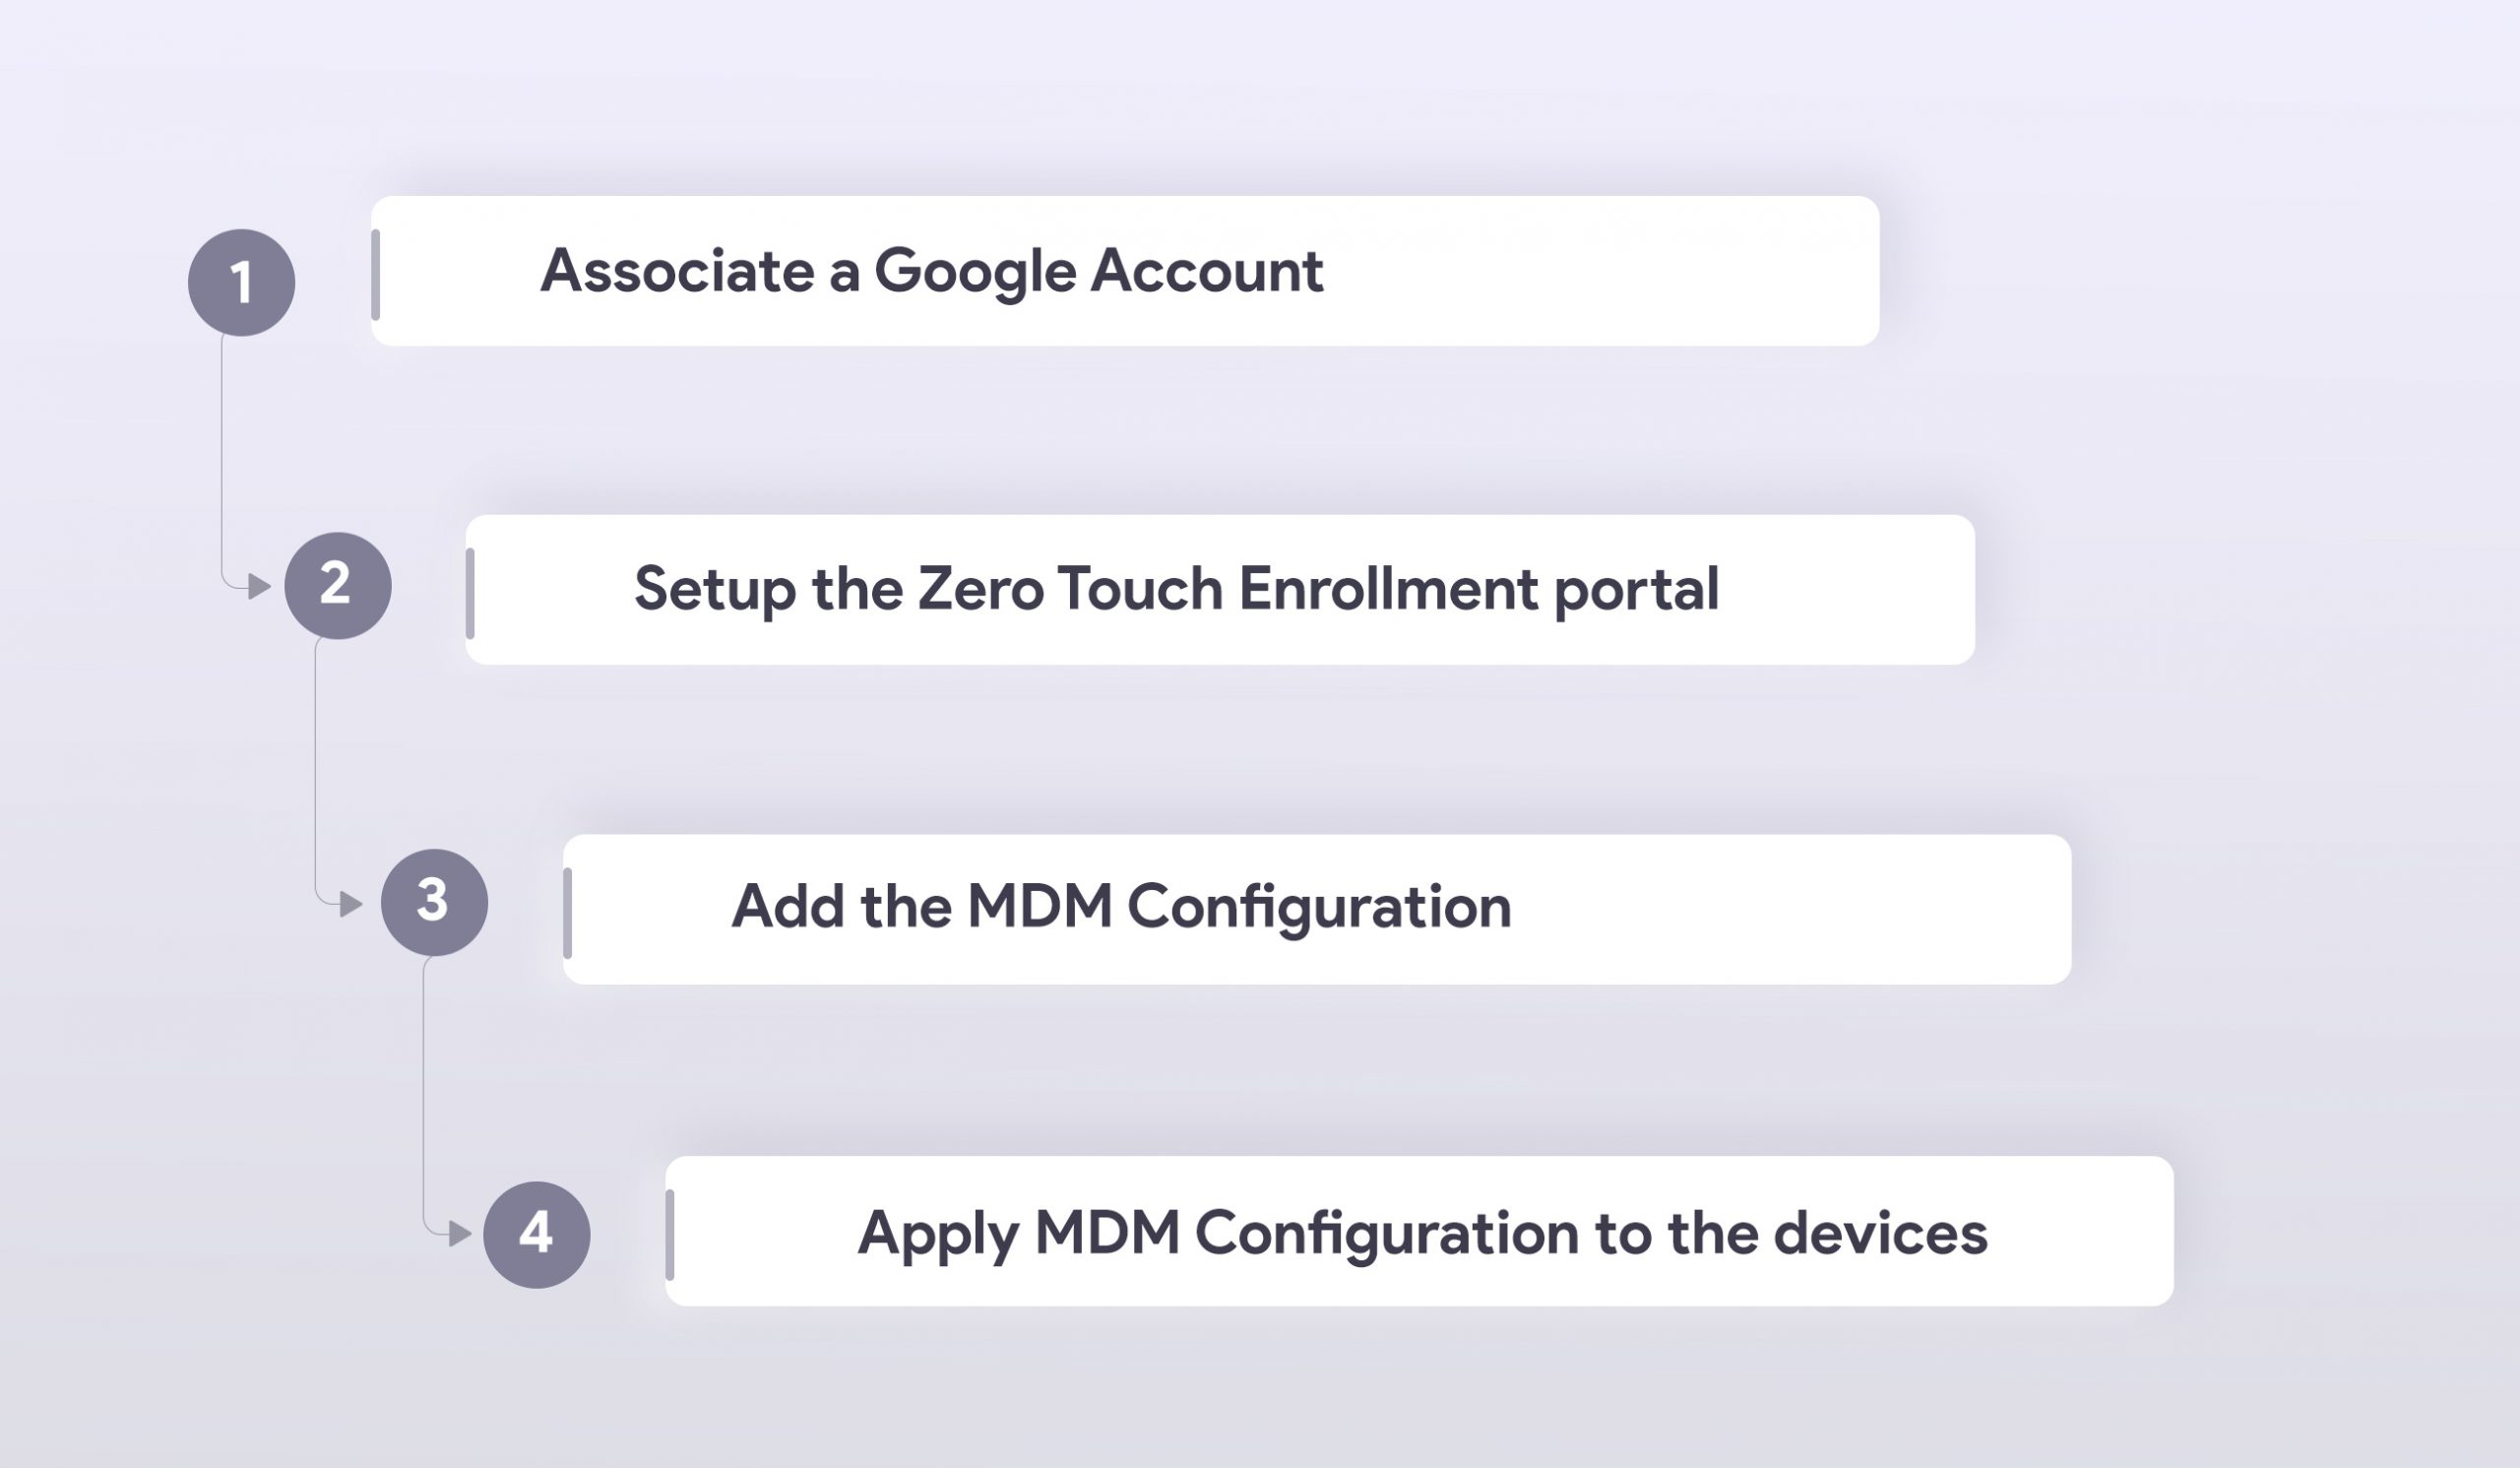Open Apply MDM Configuration to the devices card
The width and height of the screenshot is (2520, 1468).
[1420, 1231]
